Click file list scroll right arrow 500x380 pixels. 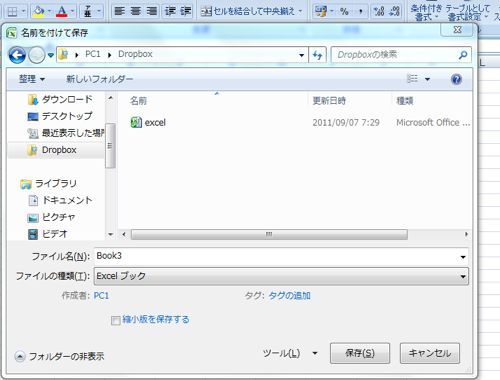click(466, 234)
